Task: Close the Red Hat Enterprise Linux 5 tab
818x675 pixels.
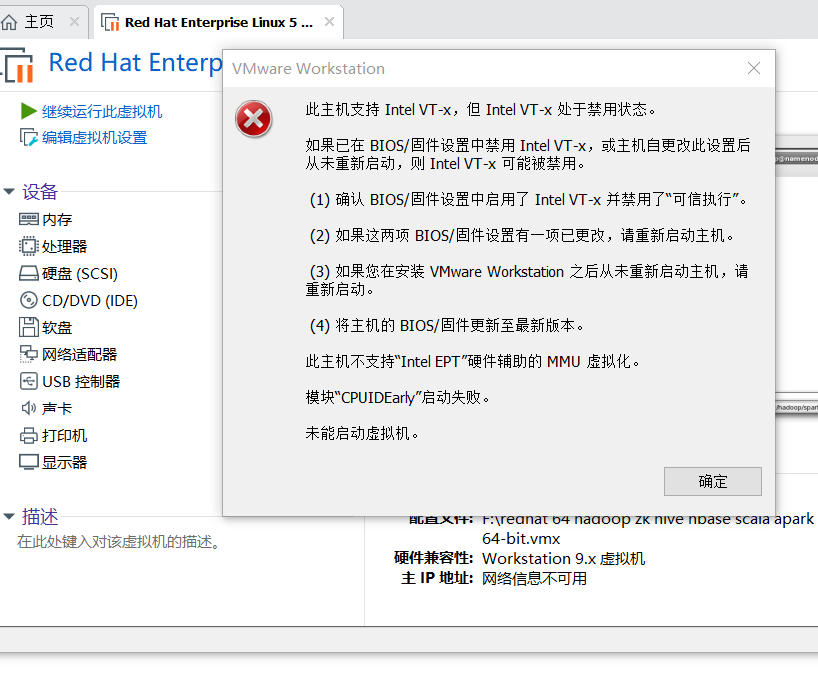Action: pyautogui.click(x=329, y=21)
